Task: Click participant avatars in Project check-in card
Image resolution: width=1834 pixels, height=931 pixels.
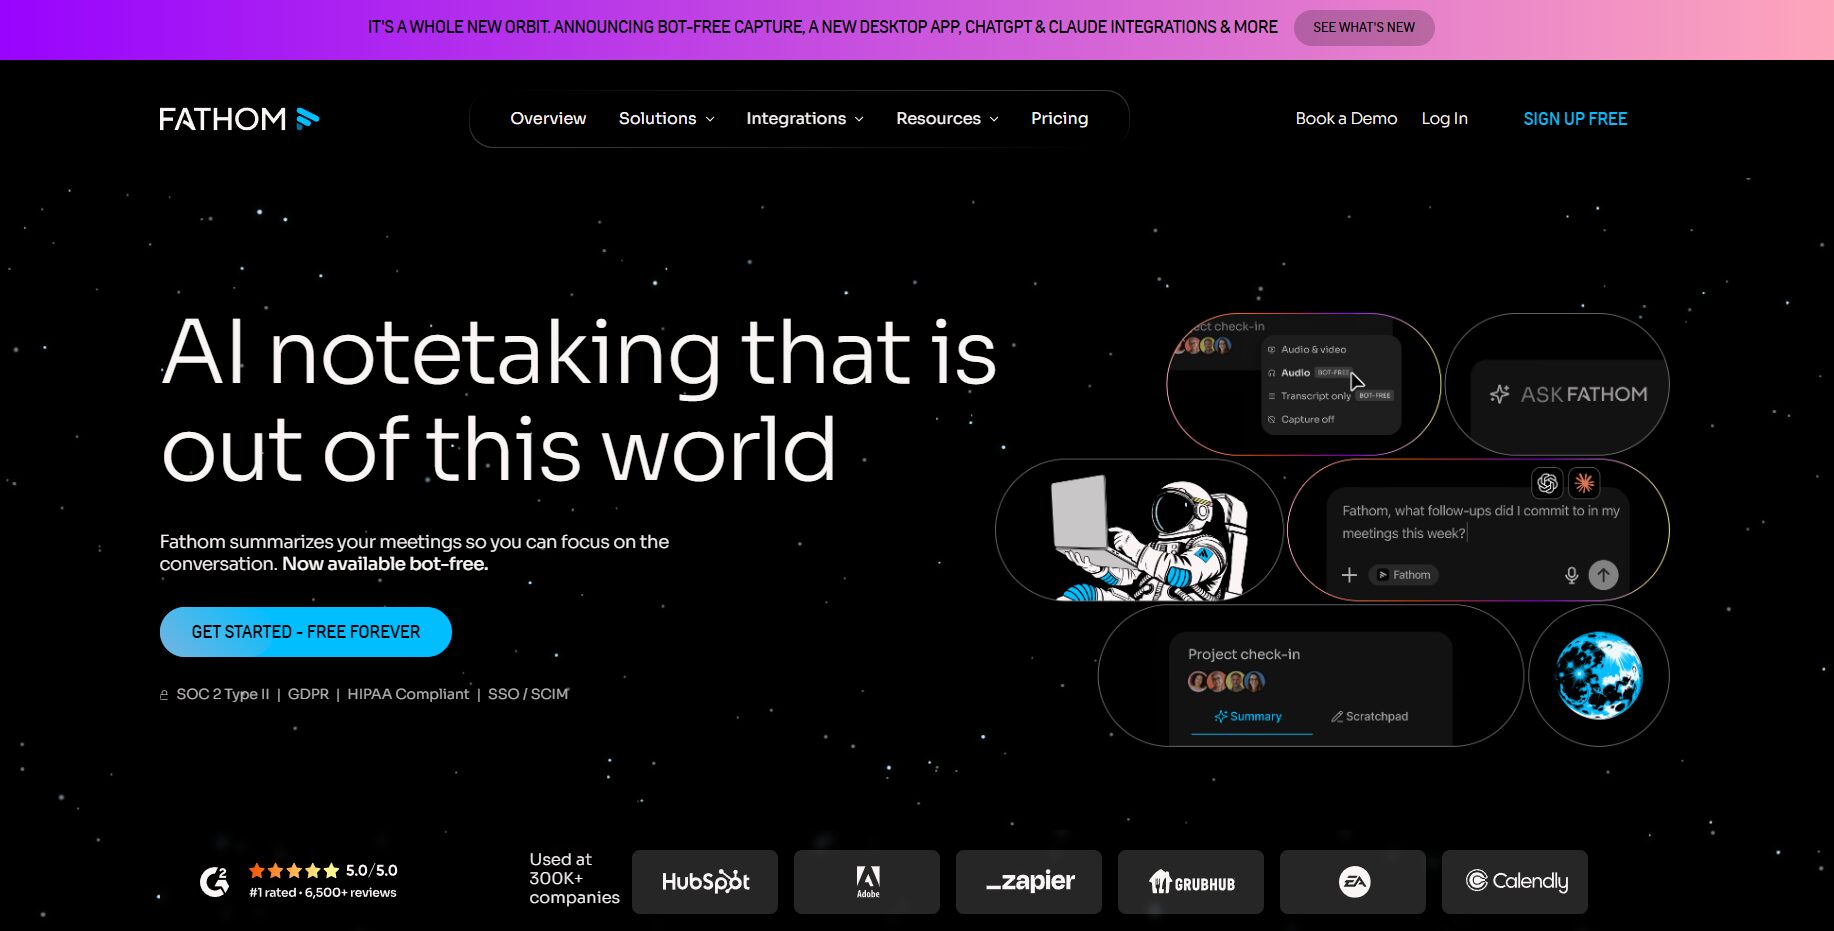Action: pos(1227,681)
